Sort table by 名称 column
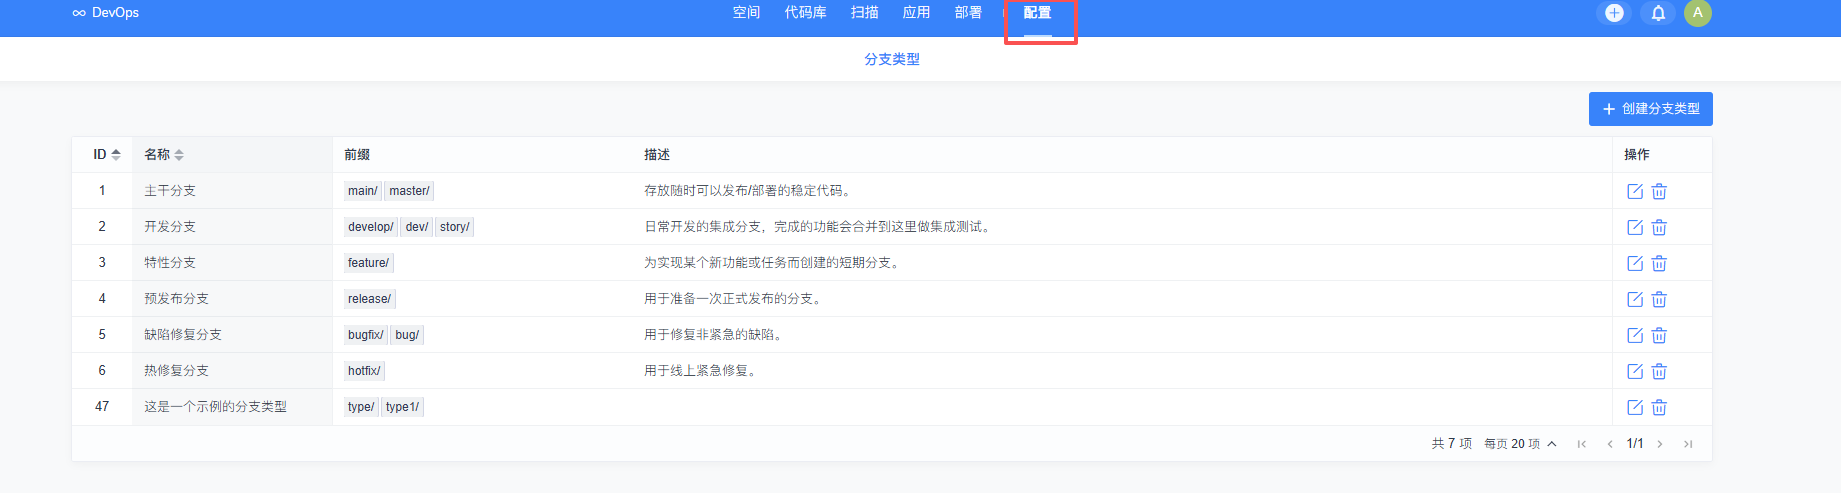1841x493 pixels. pyautogui.click(x=164, y=155)
